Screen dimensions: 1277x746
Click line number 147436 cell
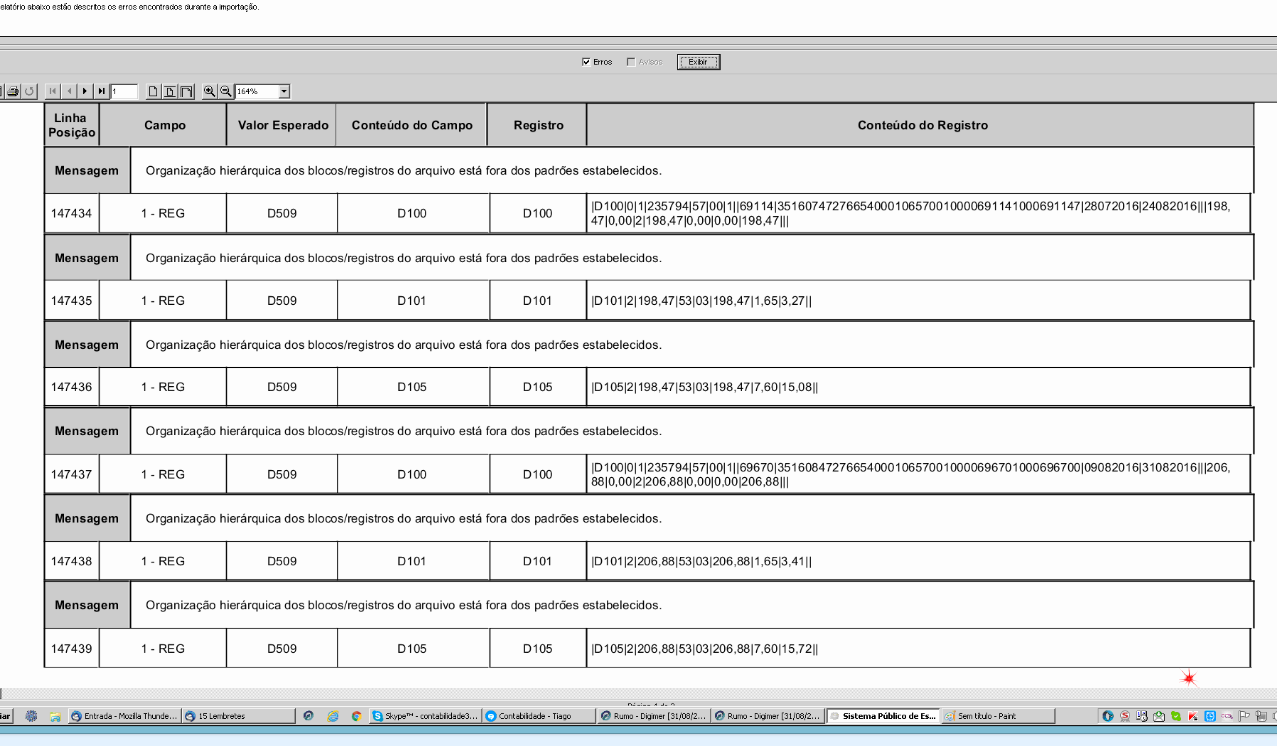(x=72, y=387)
